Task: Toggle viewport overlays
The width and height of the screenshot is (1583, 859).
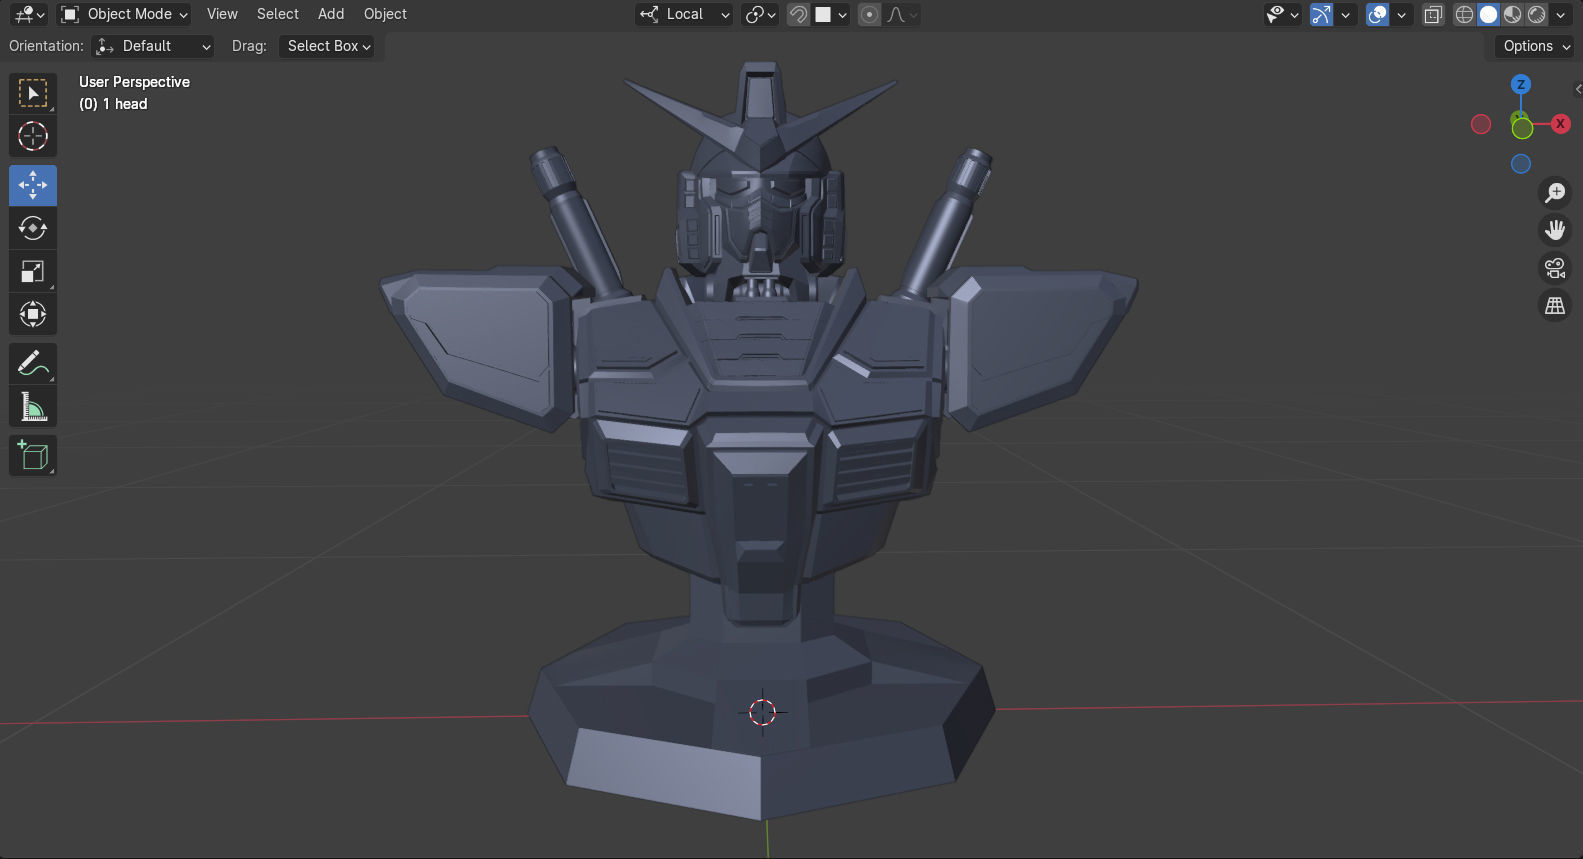Action: click(1378, 14)
